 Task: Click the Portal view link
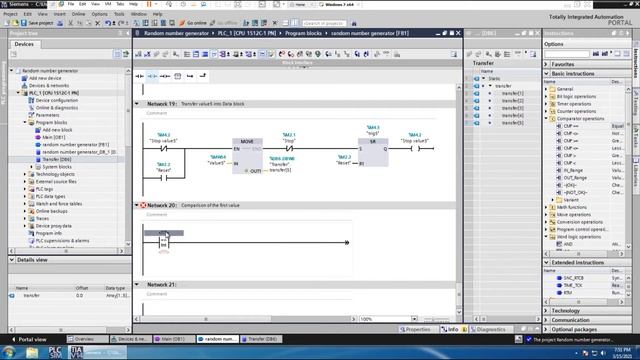coord(29,339)
